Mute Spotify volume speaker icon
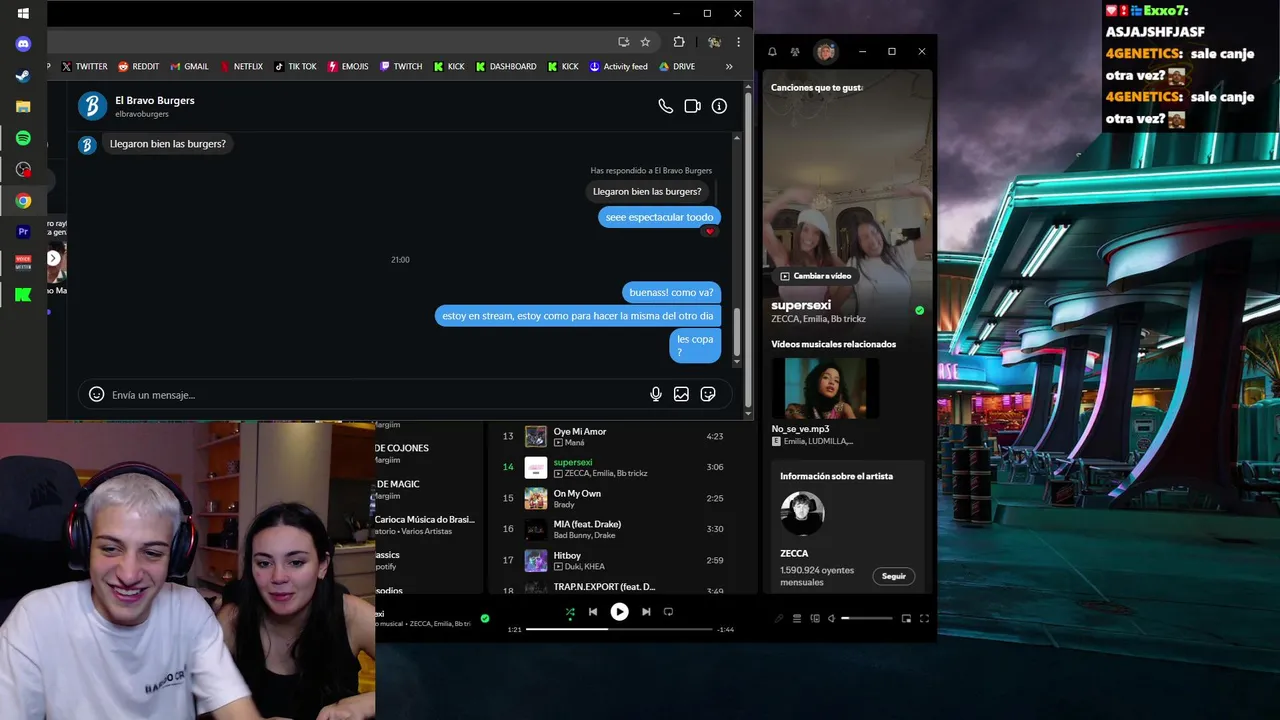Image resolution: width=1280 pixels, height=720 pixels. [x=831, y=618]
